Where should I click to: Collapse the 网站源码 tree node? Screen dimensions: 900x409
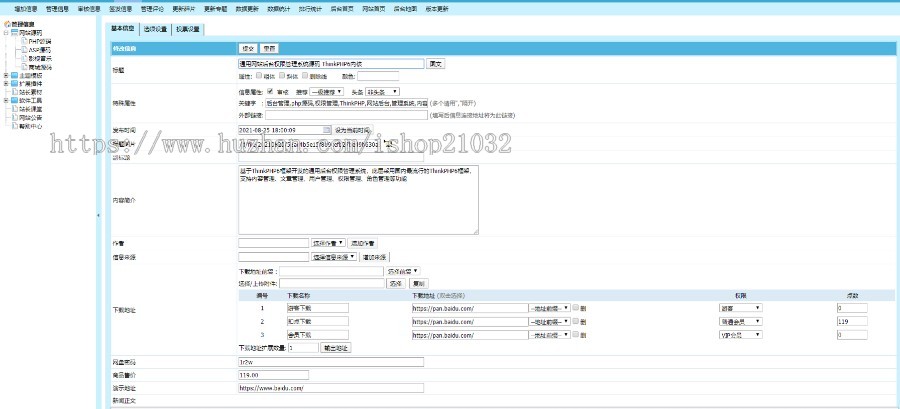pos(6,33)
